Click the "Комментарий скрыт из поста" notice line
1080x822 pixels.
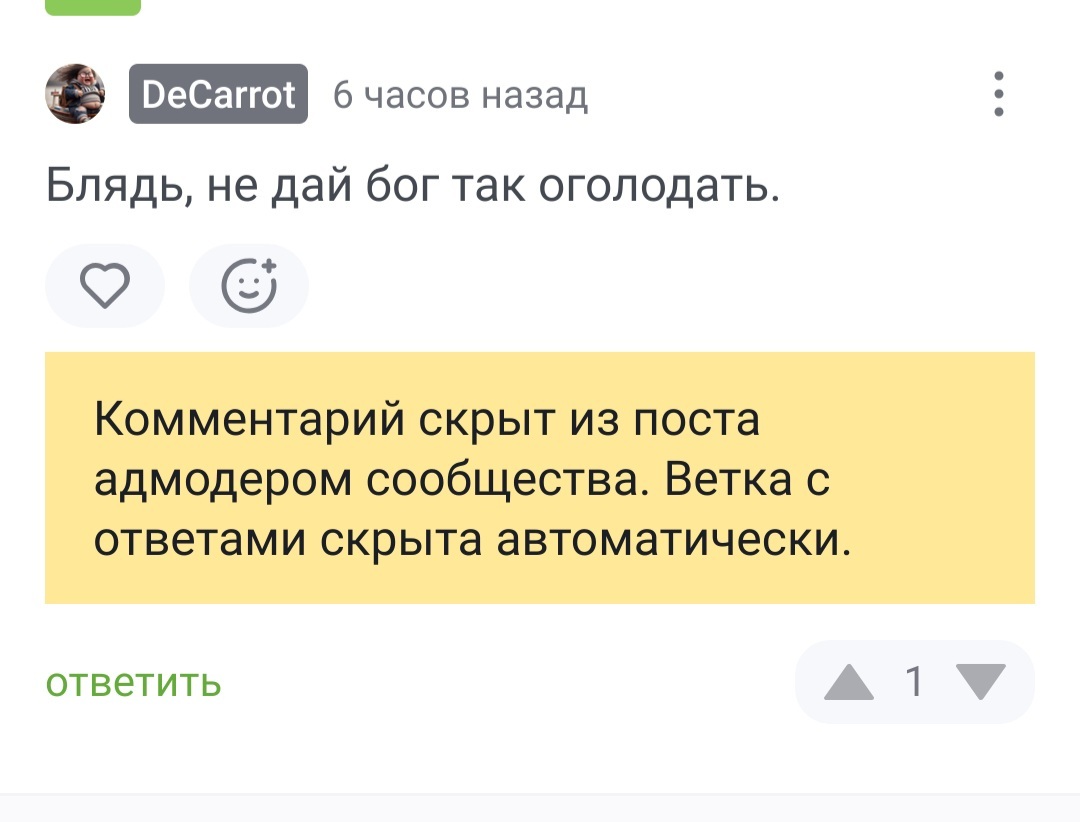[427, 420]
